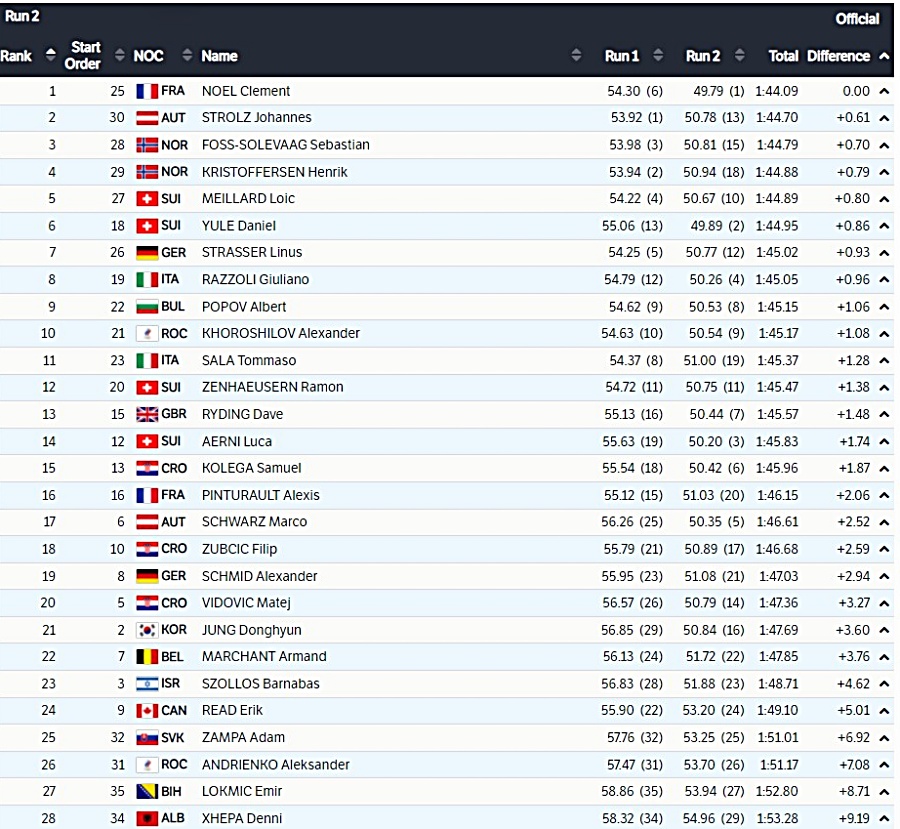Expand details for FOSS-SOLEVAAG Sebastian row

click(x=885, y=145)
